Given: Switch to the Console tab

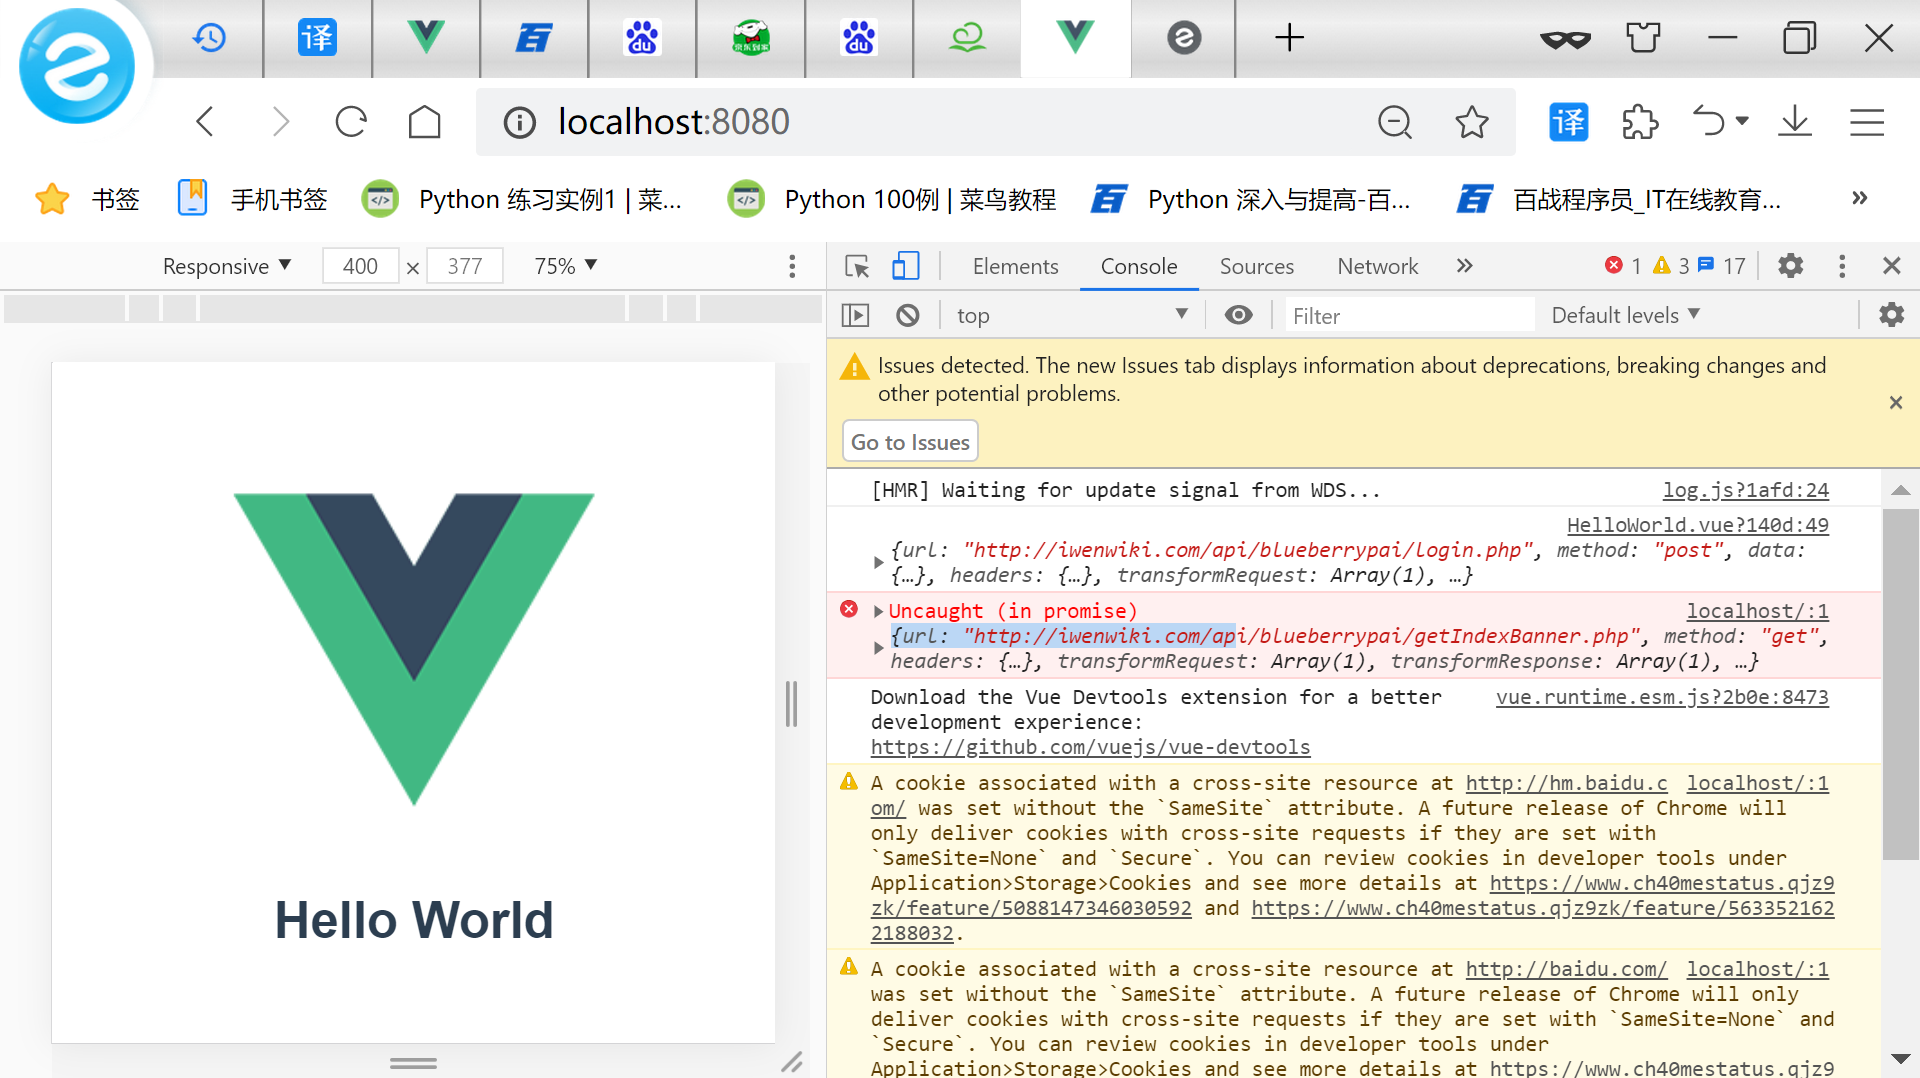Looking at the screenshot, I should (x=1139, y=266).
